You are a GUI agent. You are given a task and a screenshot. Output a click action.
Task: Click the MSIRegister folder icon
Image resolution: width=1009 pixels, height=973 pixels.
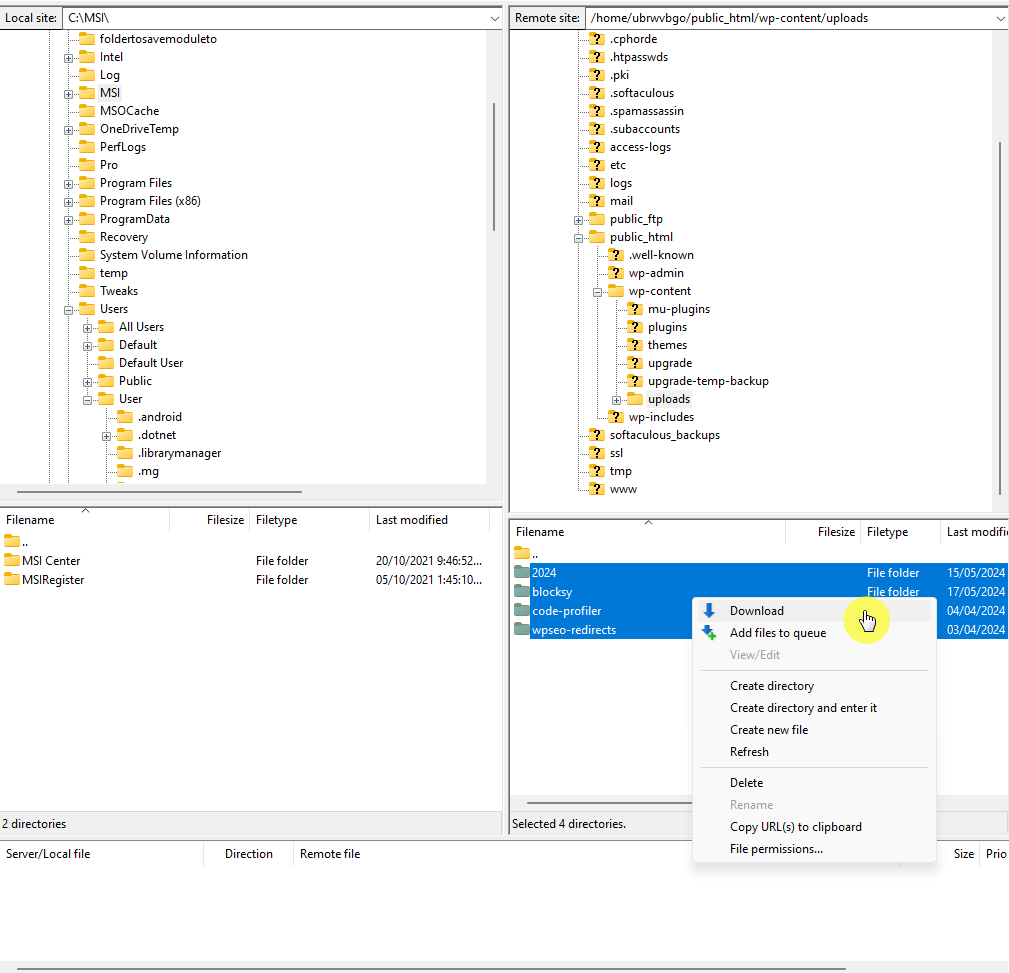pyautogui.click(x=12, y=579)
